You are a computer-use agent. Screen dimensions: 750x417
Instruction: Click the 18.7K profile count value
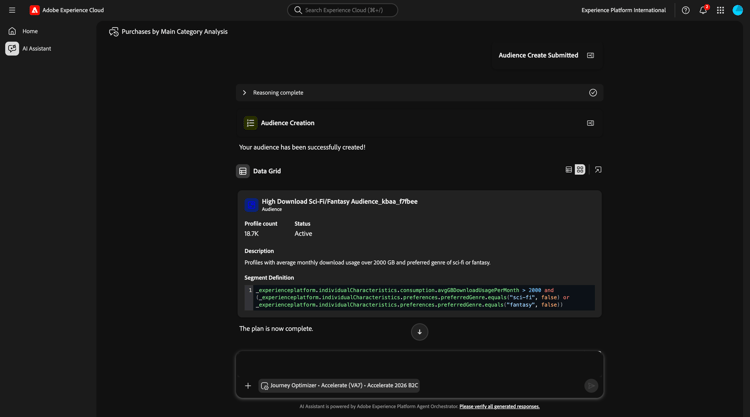pos(252,234)
